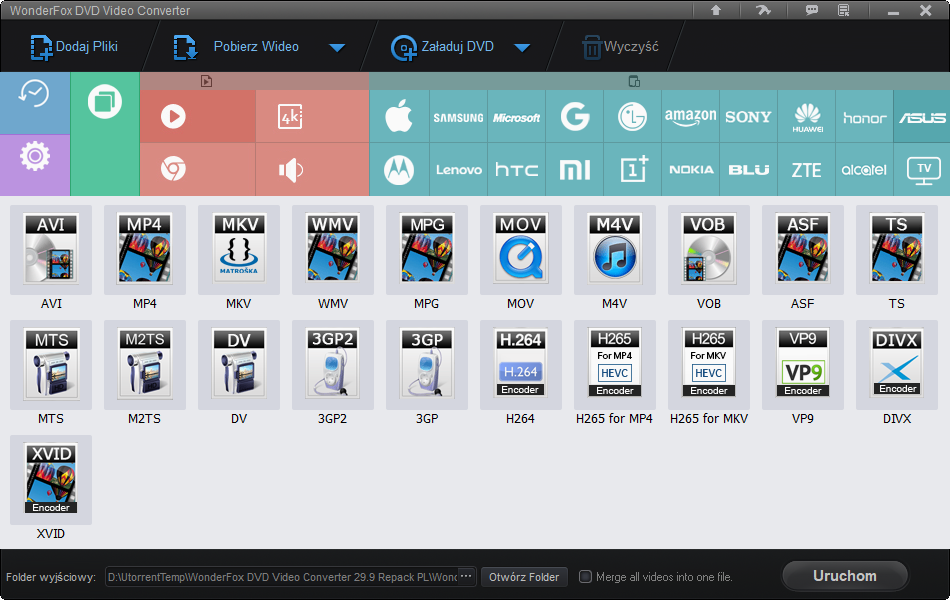Viewport: 950px width, 600px height.
Task: Select the AVI output format
Action: [51, 250]
